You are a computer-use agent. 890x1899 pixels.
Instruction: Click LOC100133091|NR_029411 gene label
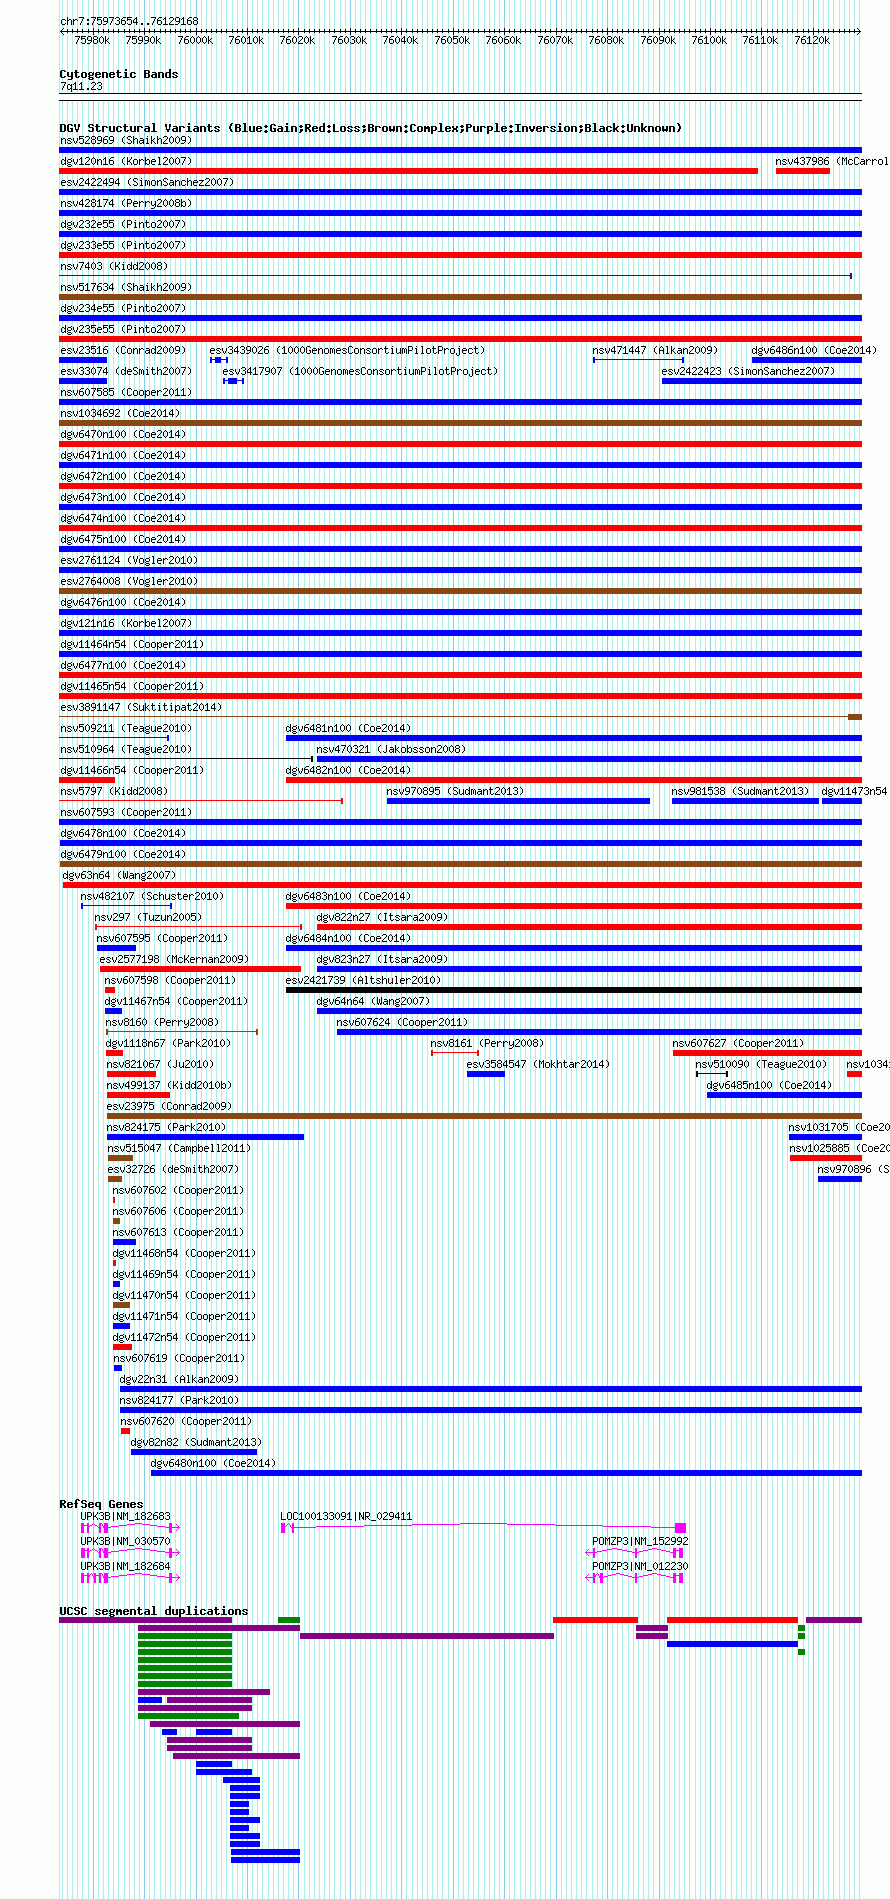346,1516
